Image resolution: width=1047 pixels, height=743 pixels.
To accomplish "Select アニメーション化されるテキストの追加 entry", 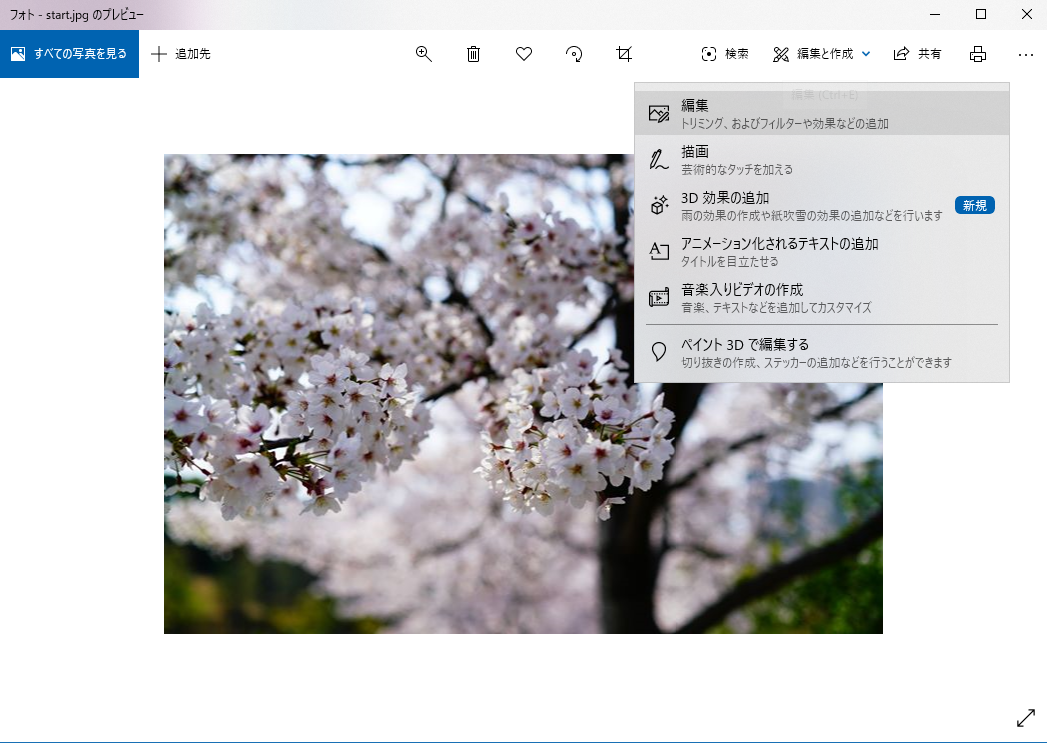I will coord(822,251).
